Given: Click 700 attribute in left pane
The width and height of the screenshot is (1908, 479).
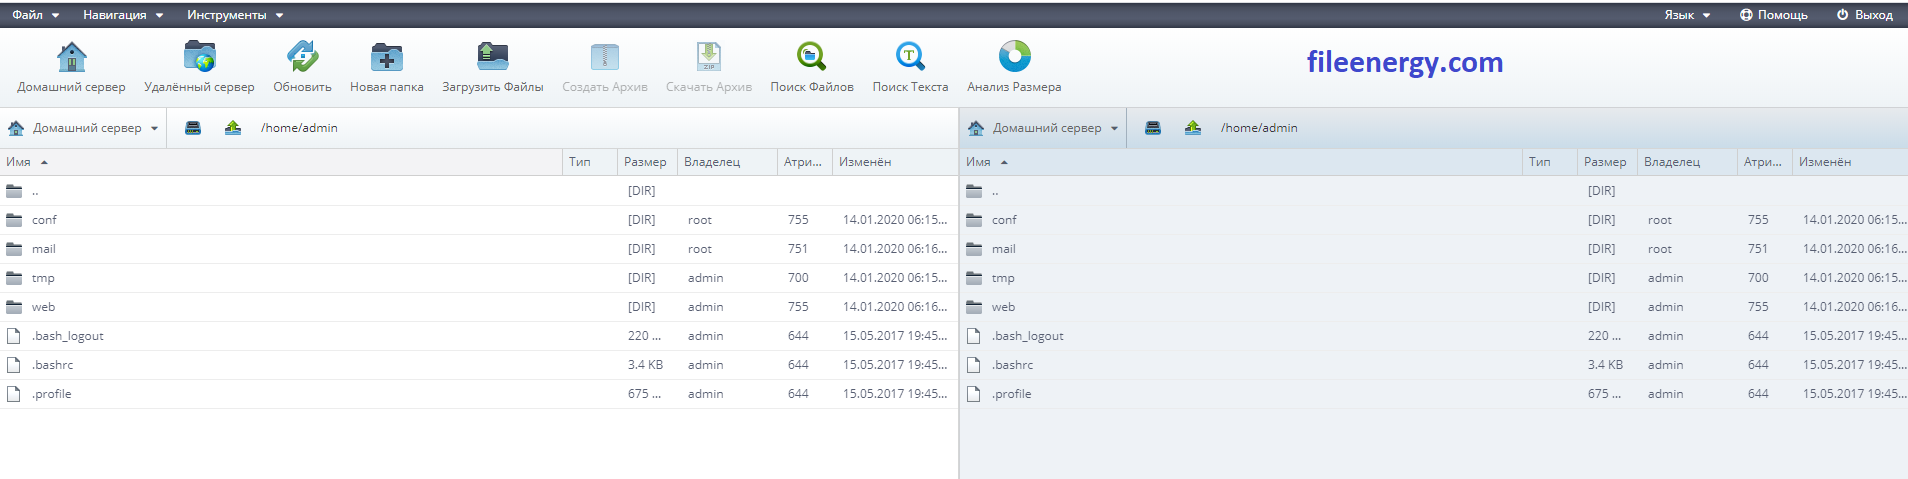Looking at the screenshot, I should (798, 278).
